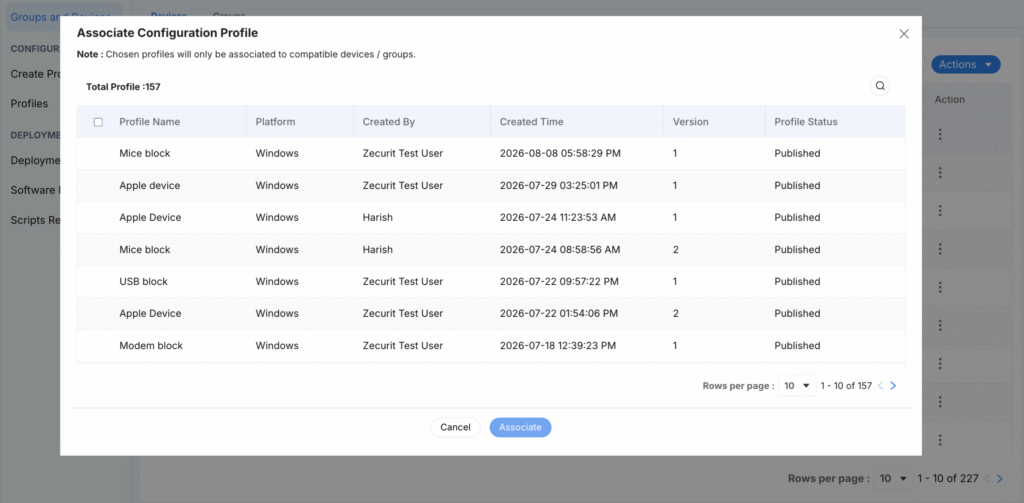Tick the select-all checkbox in table header
Viewport: 1024px width, 503px height.
(99, 122)
